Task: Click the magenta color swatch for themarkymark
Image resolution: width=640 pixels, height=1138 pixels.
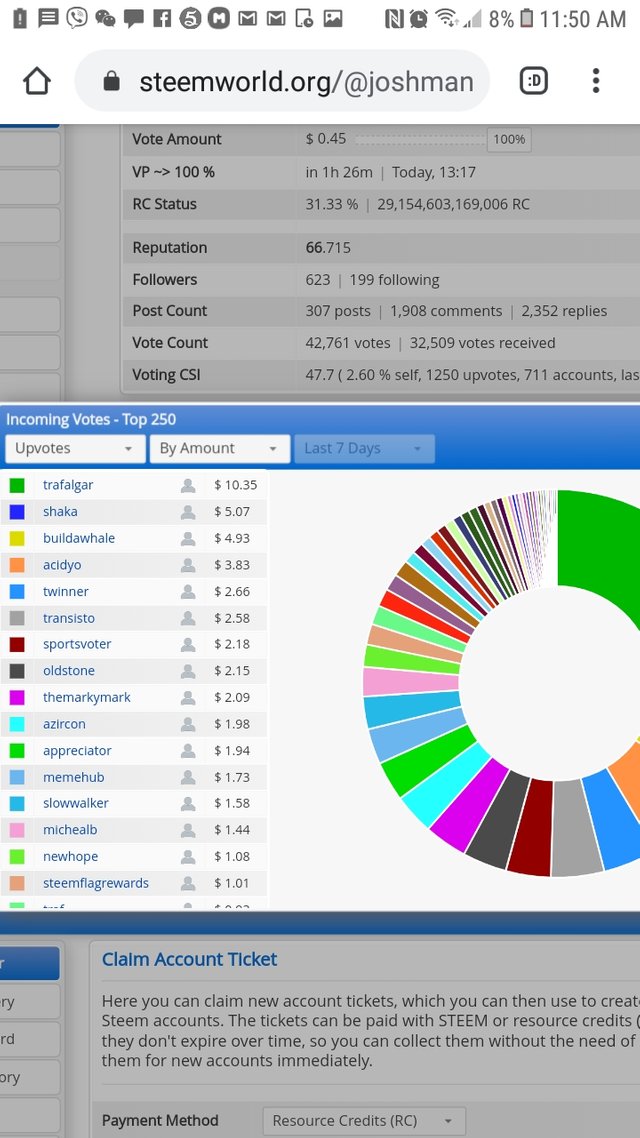Action: point(17,697)
